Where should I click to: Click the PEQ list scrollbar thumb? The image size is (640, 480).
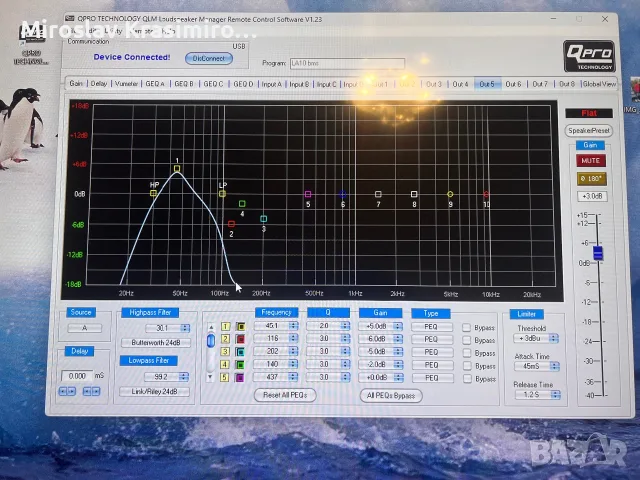(211, 340)
